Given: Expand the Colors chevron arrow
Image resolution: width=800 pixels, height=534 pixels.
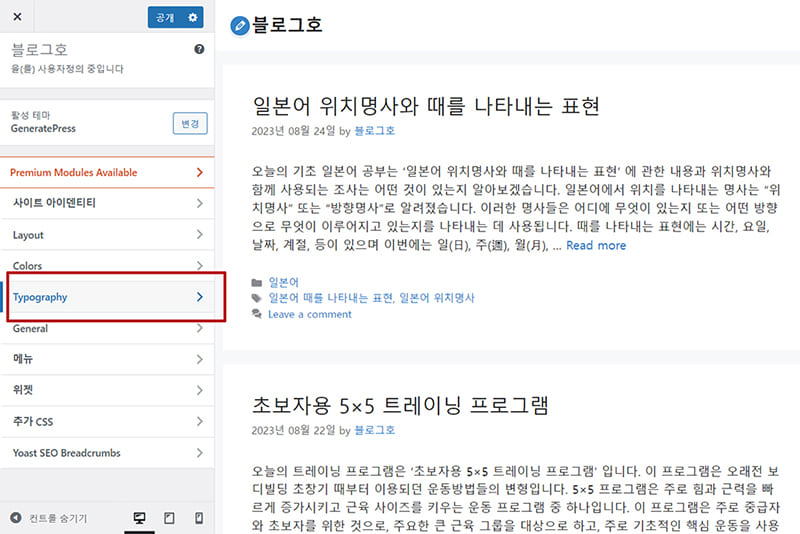Looking at the screenshot, I should tap(199, 265).
